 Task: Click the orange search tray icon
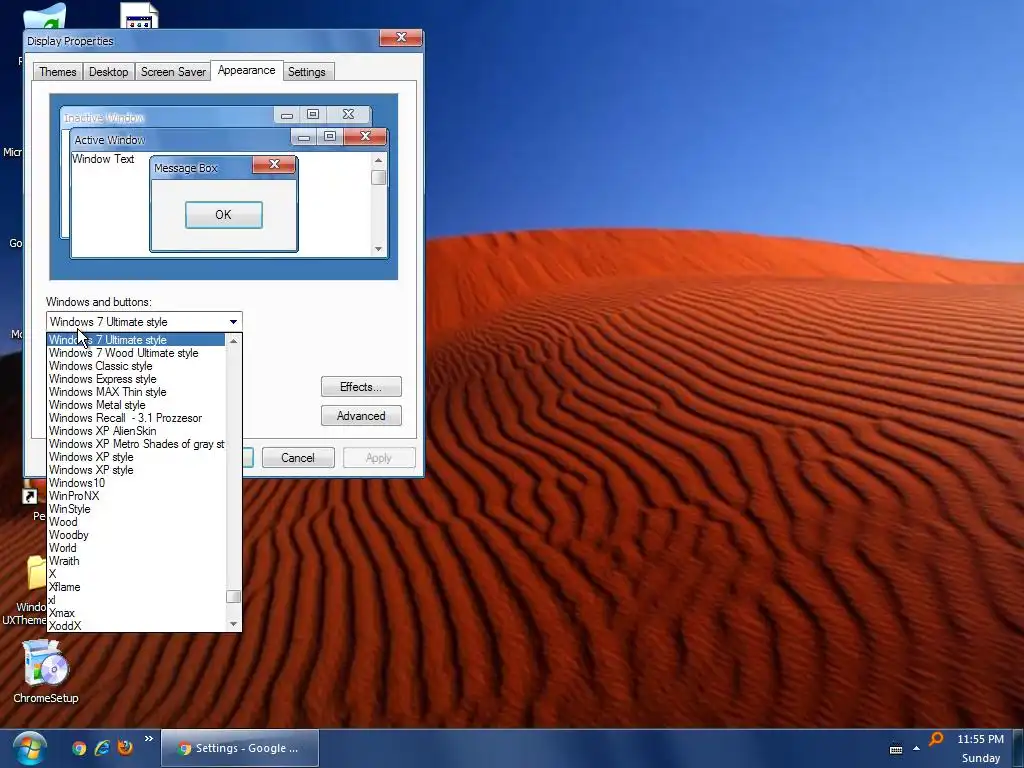936,739
